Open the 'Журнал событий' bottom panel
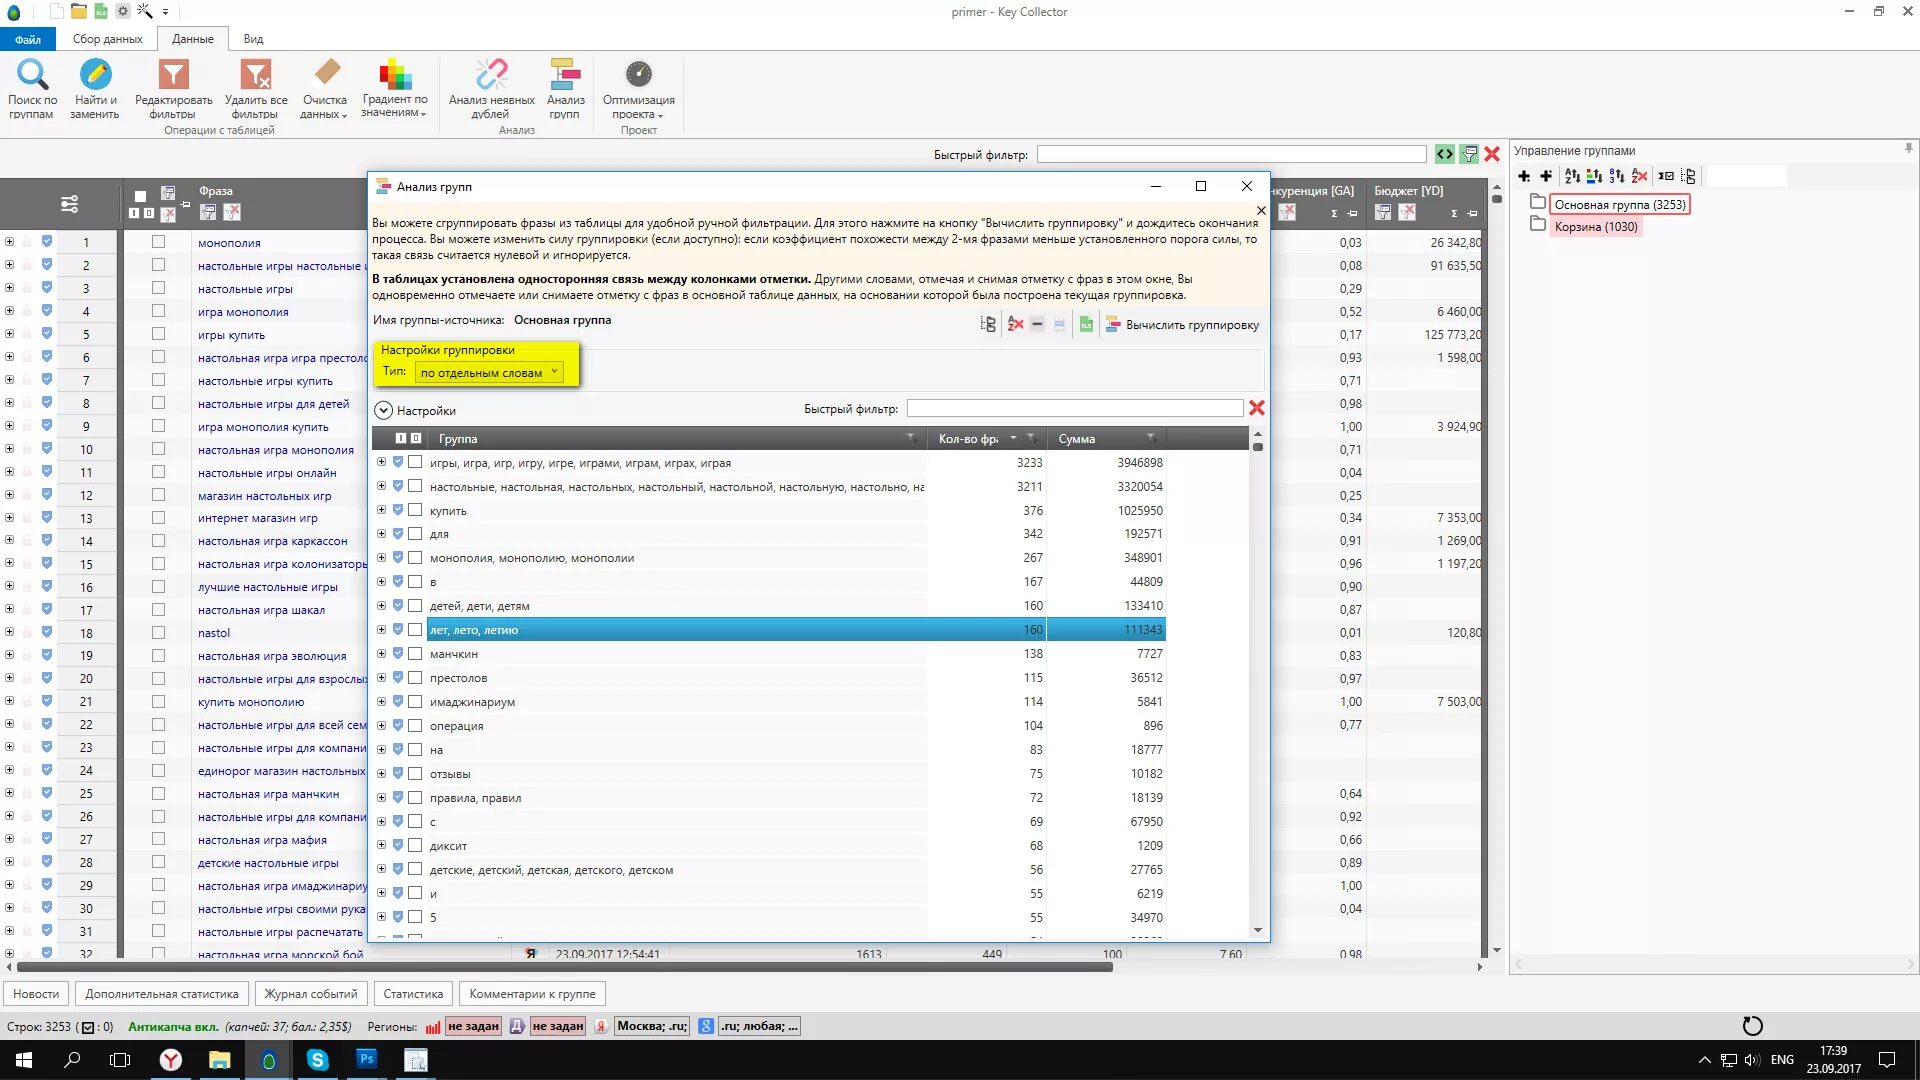1920x1080 pixels. [x=310, y=994]
